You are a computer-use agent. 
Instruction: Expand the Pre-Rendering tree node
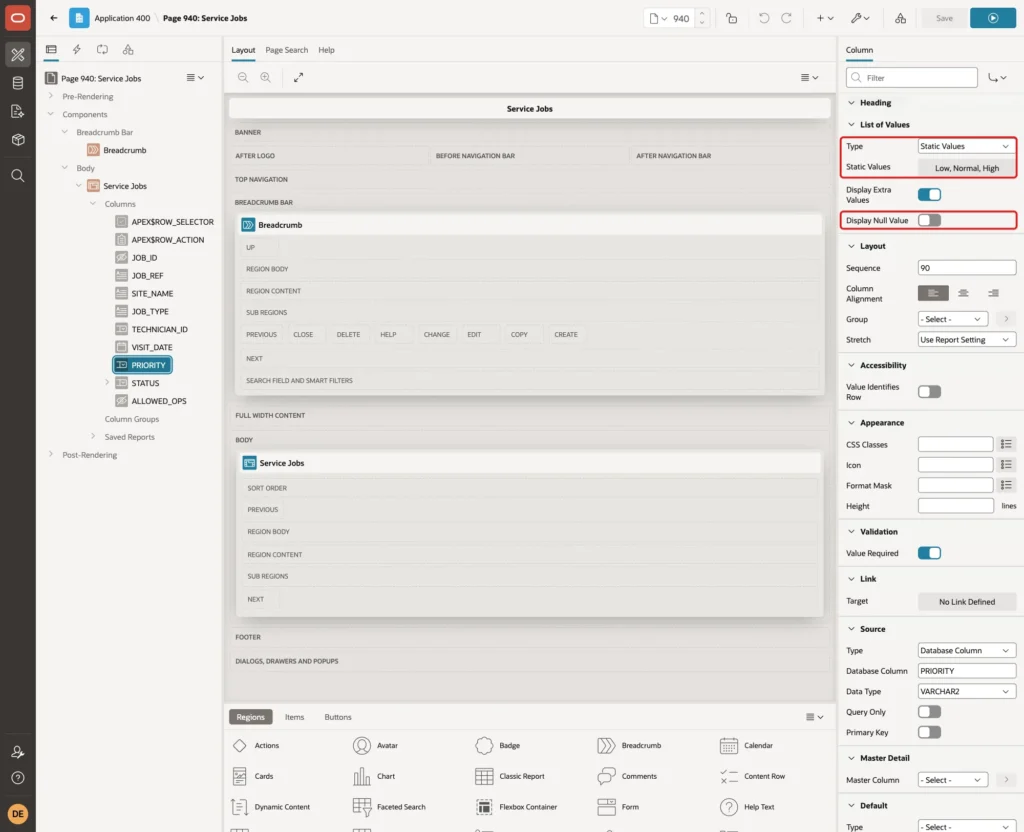pos(51,96)
